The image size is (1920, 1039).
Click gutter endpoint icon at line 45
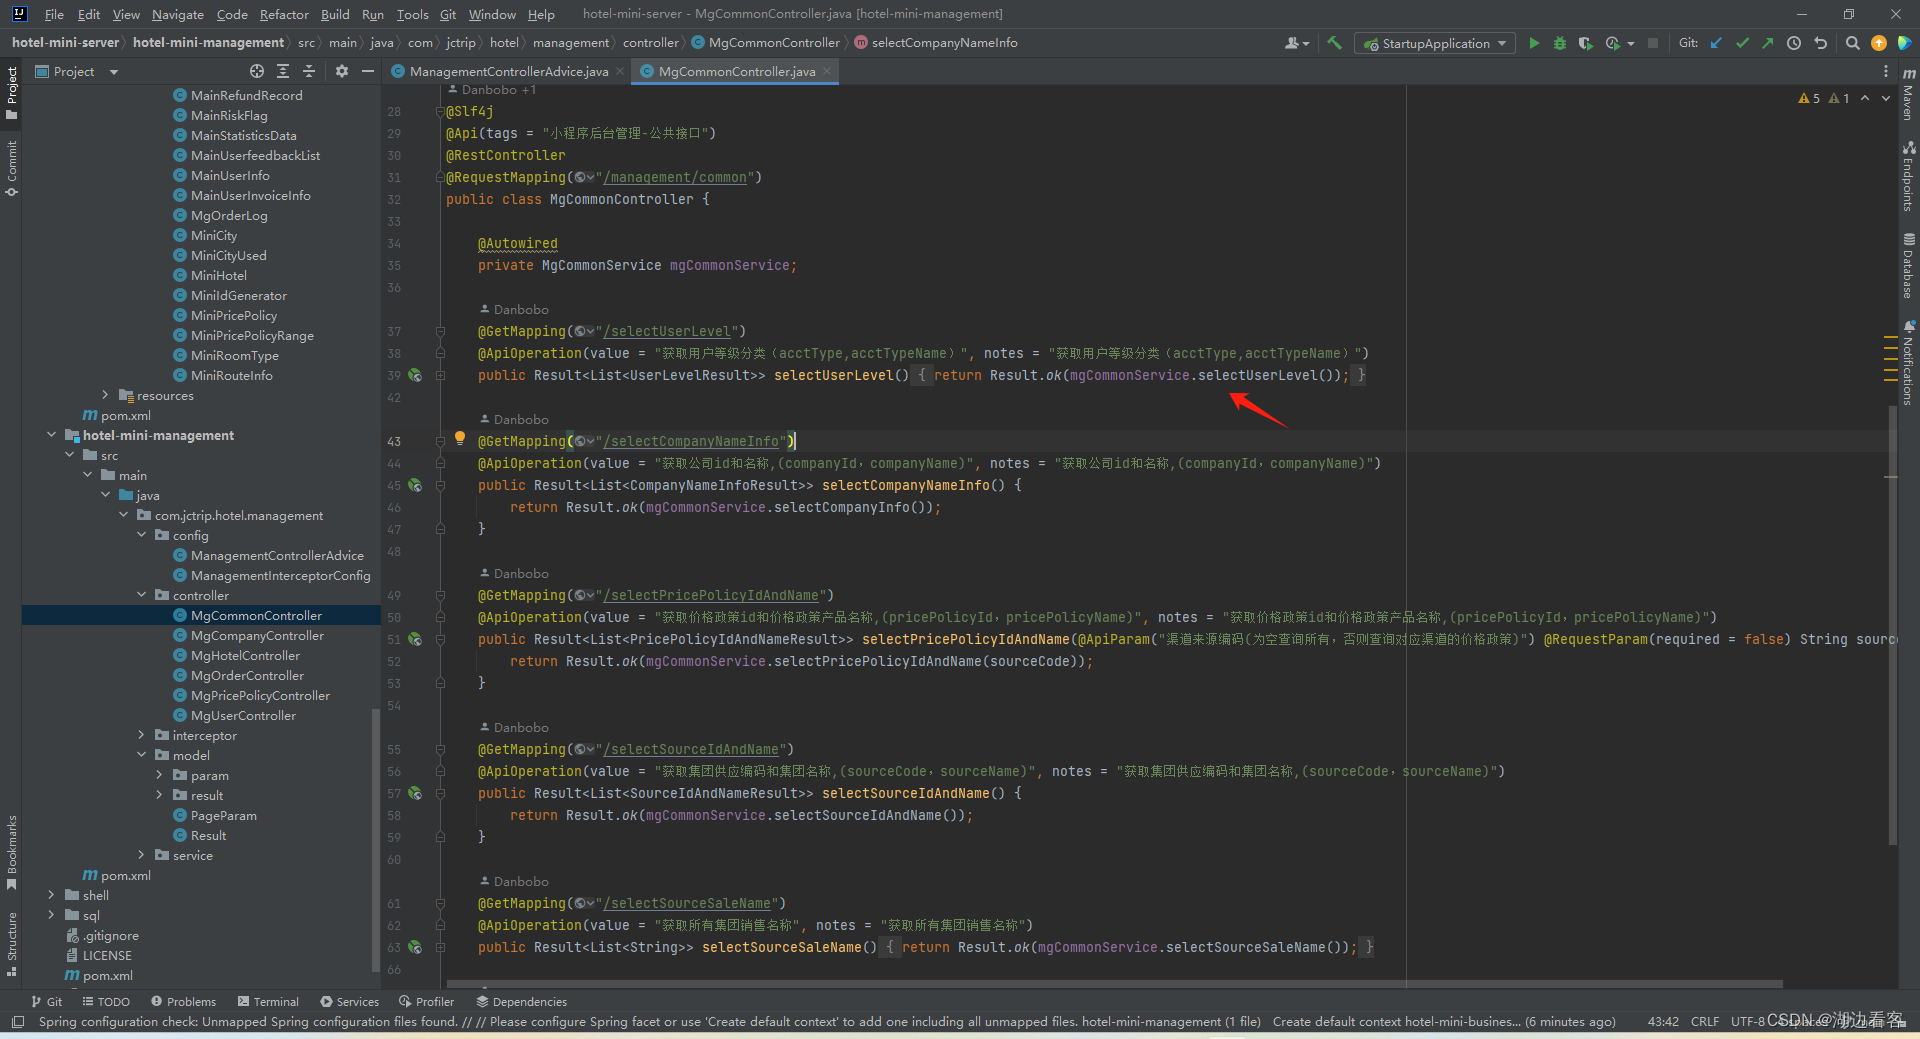pyautogui.click(x=415, y=486)
